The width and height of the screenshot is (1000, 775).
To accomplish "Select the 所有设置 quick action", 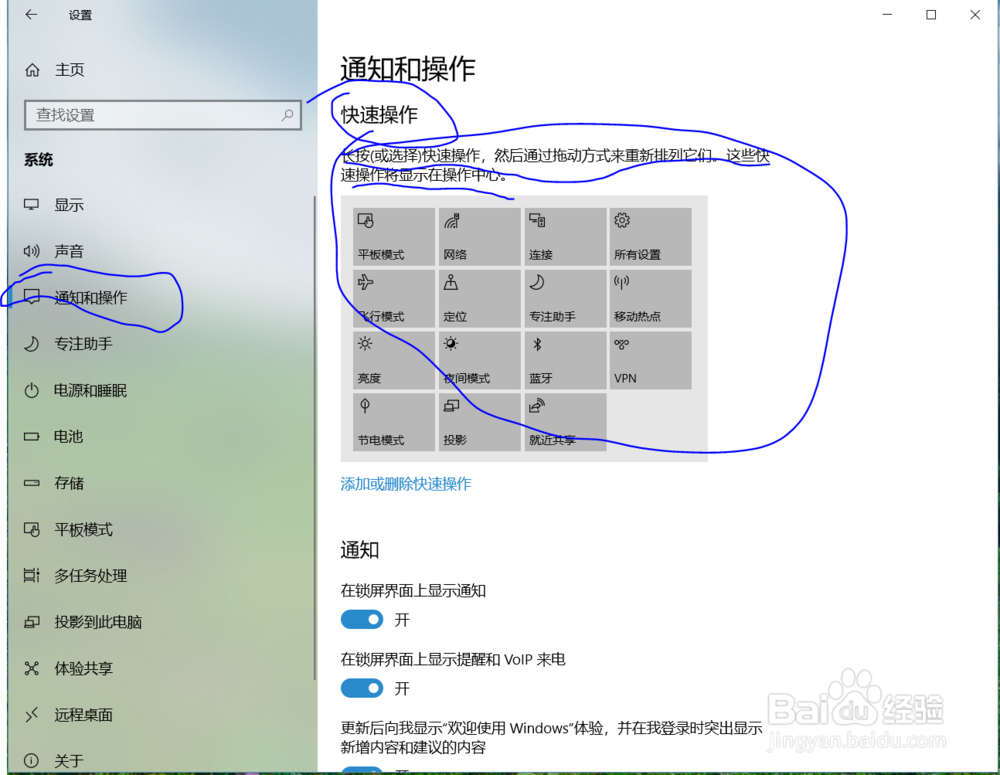I will 651,237.
